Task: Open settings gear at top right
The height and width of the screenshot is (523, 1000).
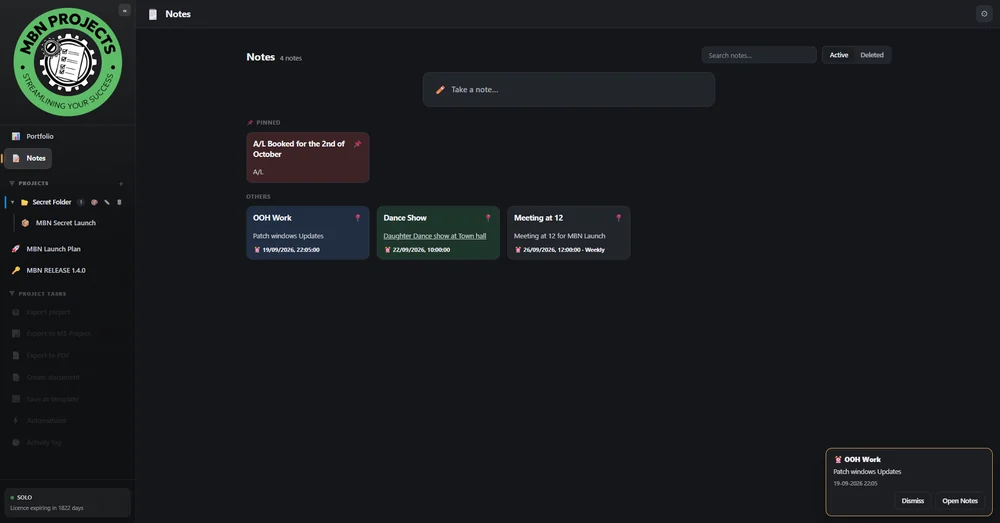Action: click(984, 13)
